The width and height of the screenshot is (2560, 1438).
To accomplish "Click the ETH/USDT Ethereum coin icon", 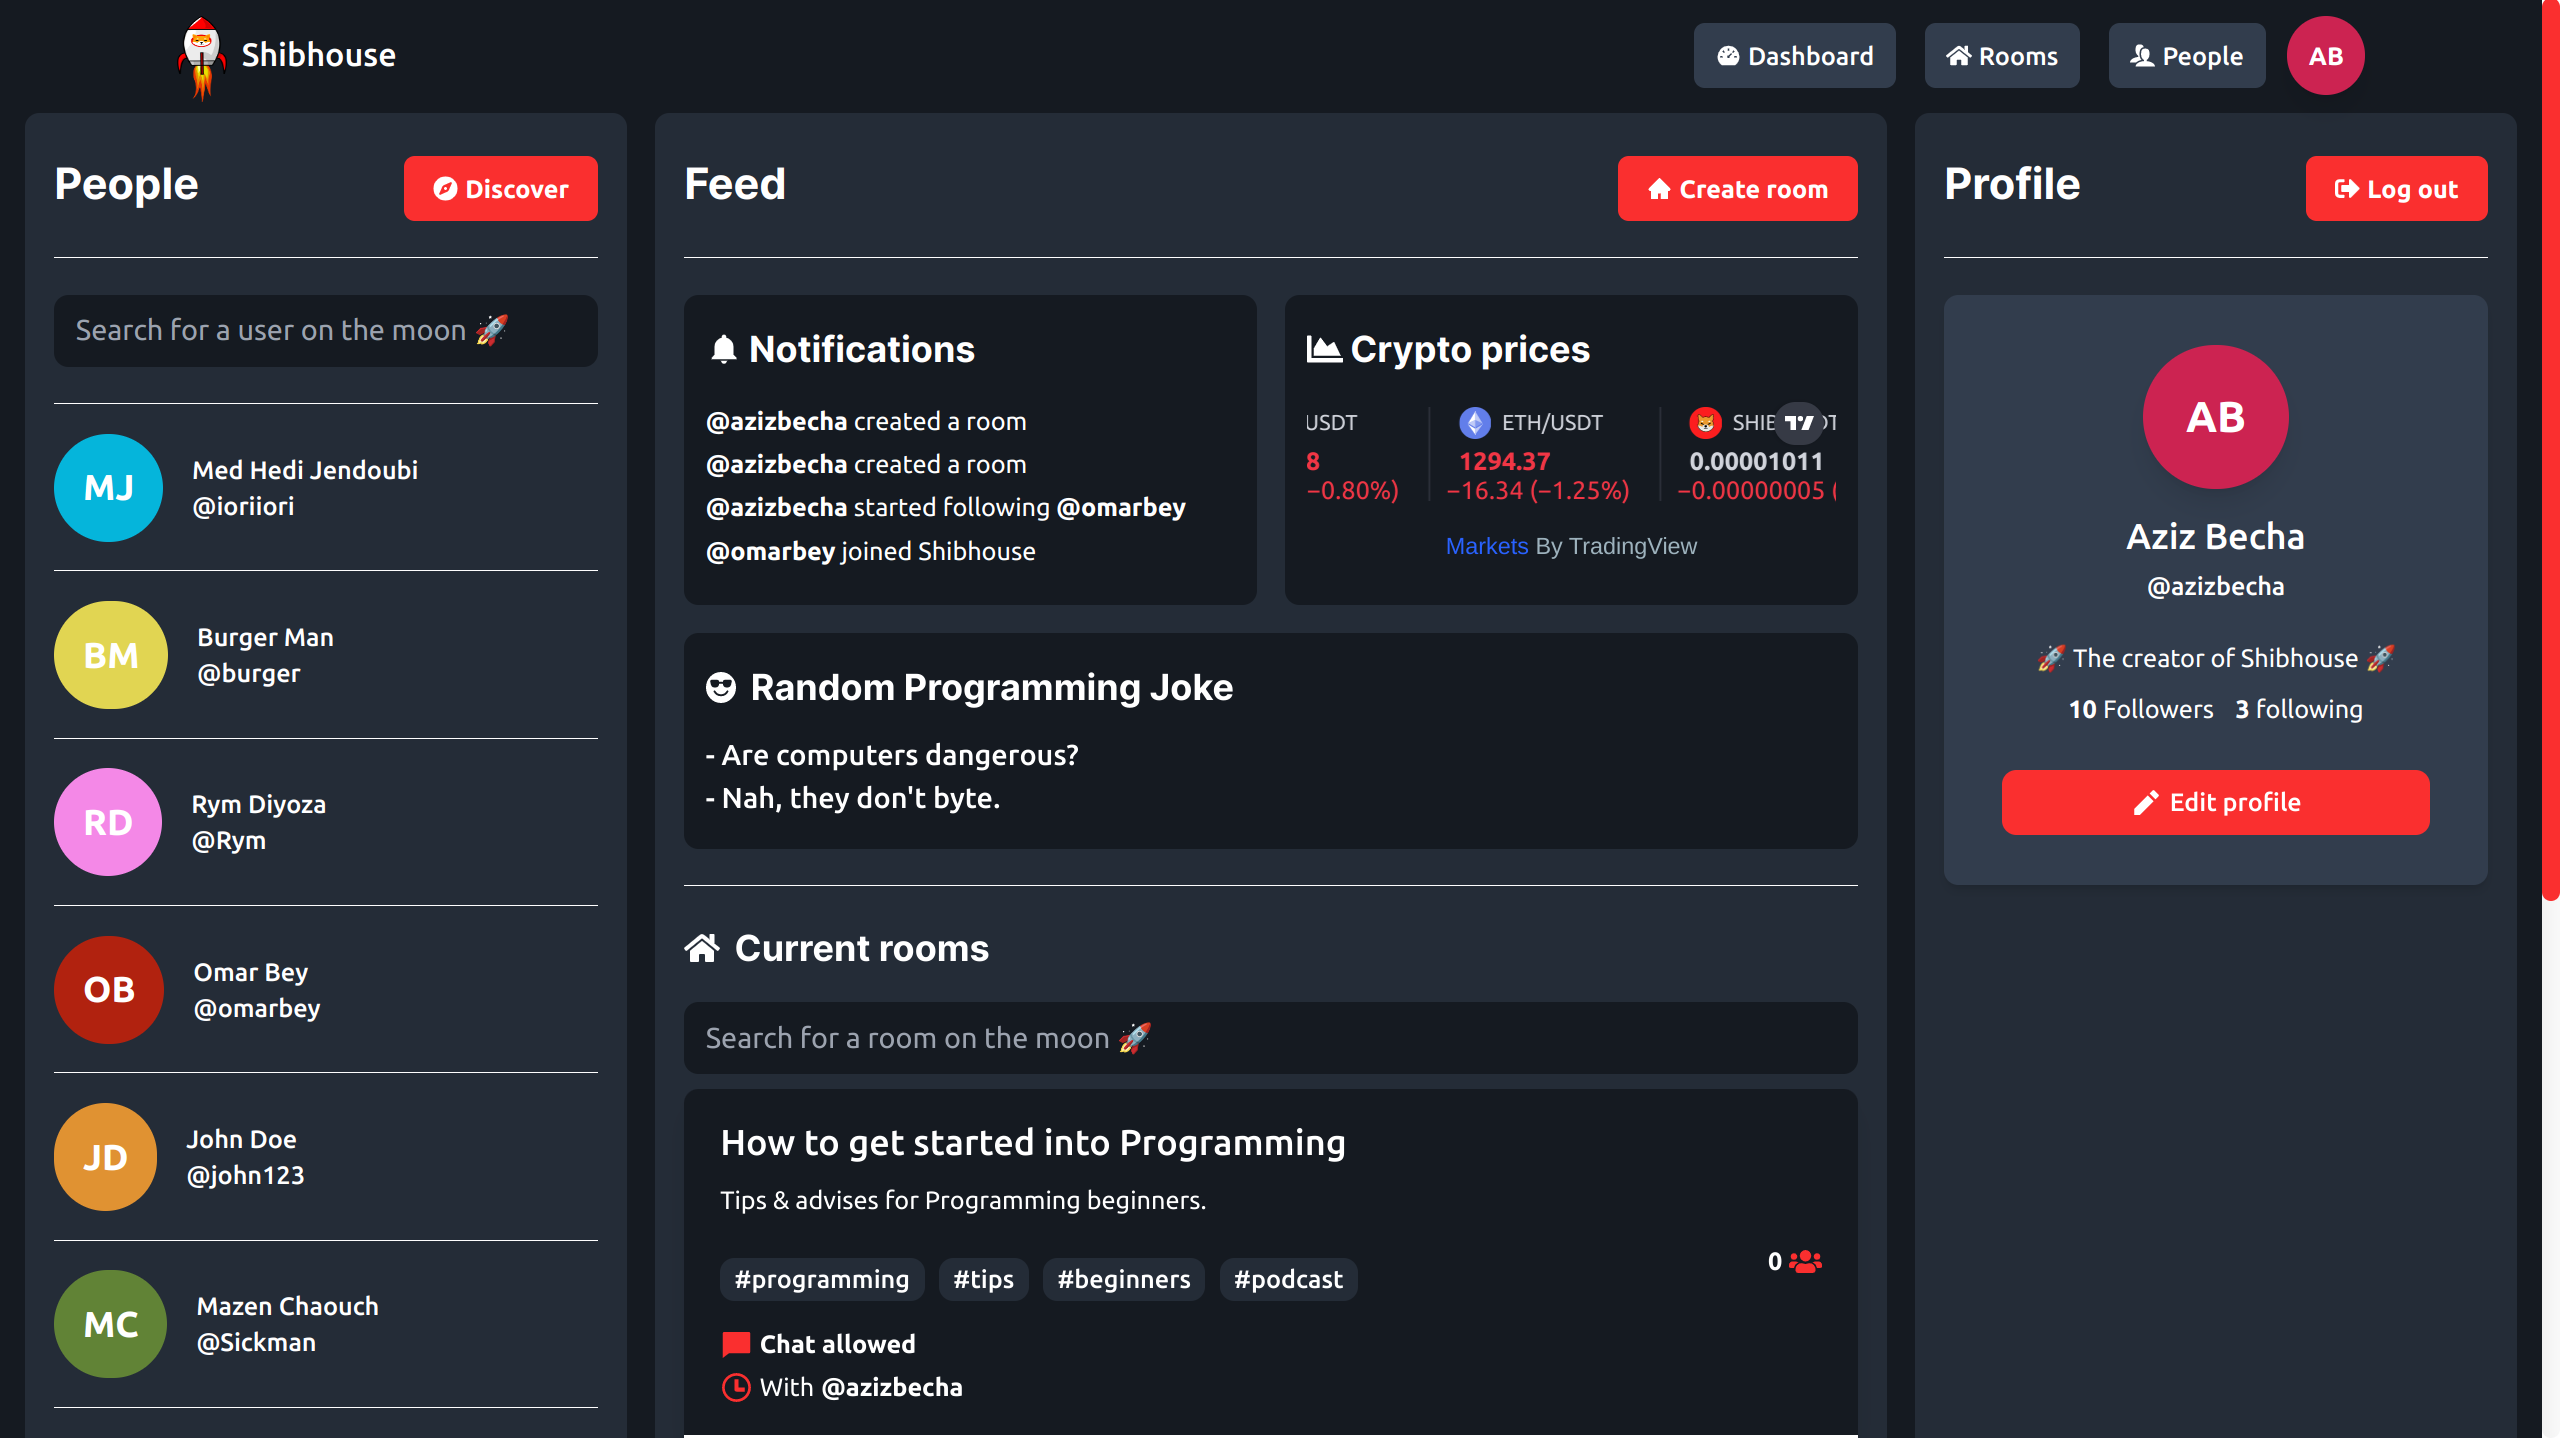I will click(1474, 423).
